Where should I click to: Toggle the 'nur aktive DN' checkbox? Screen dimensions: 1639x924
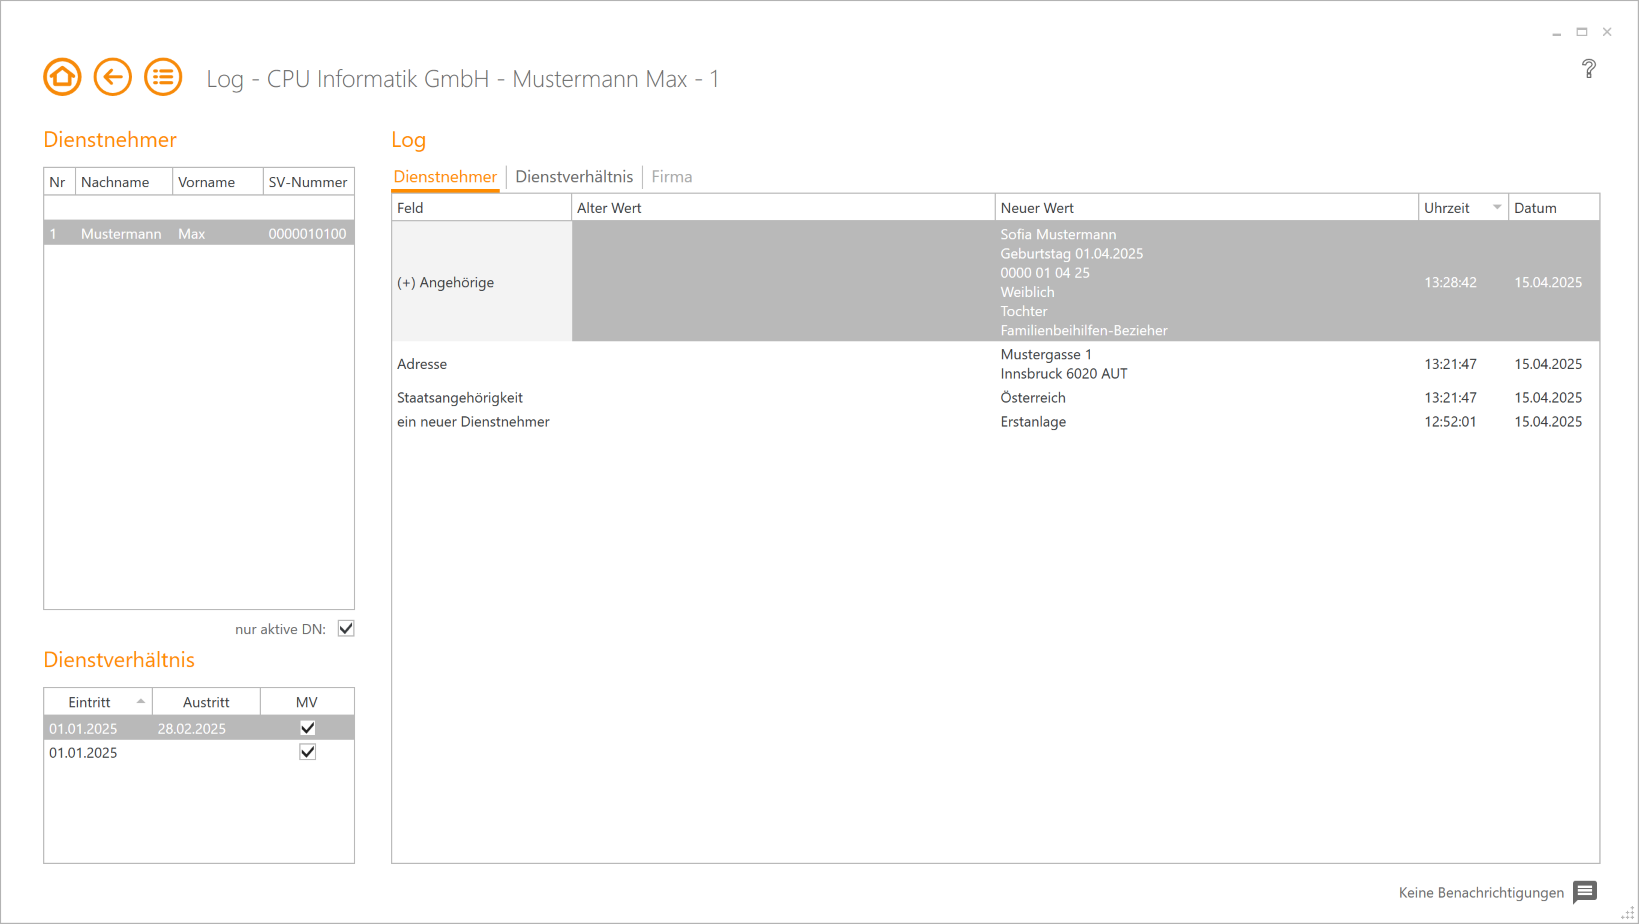[x=345, y=628]
